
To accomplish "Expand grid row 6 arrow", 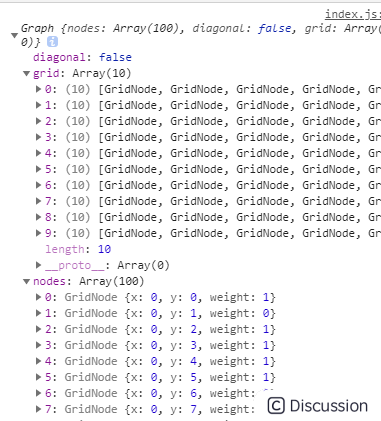I will [39, 185].
